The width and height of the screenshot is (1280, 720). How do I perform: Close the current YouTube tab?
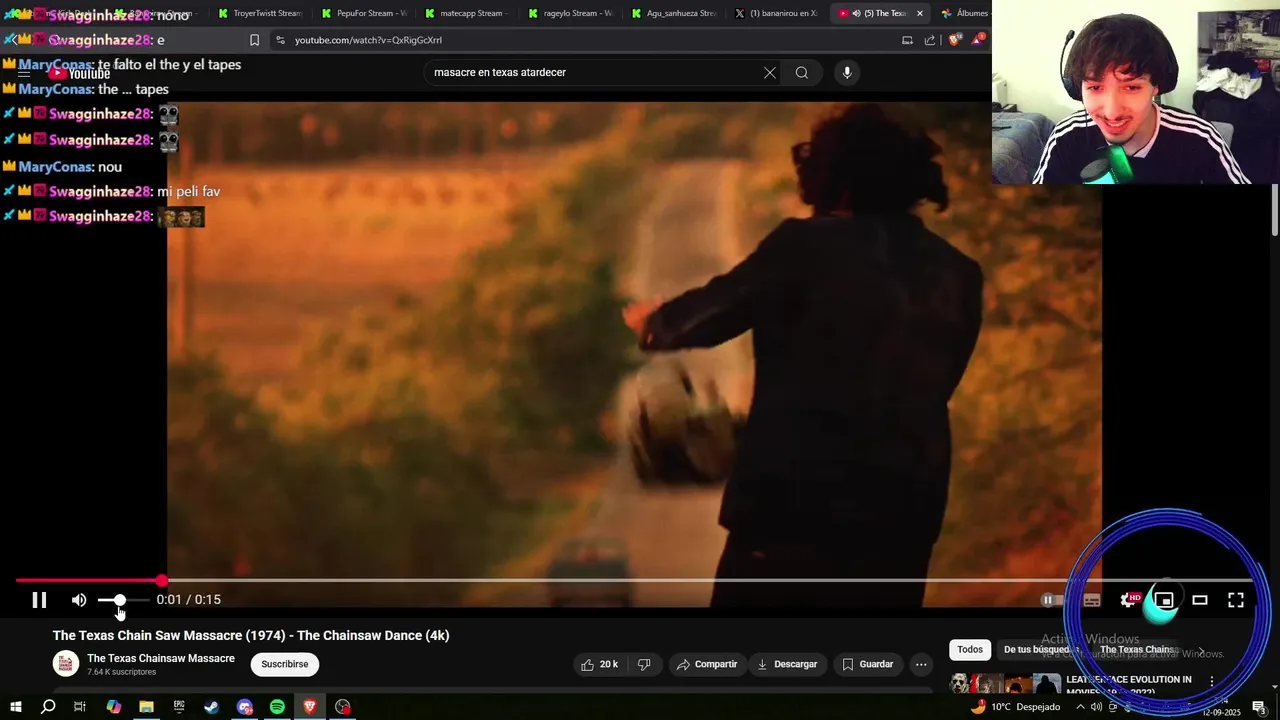pos(920,13)
